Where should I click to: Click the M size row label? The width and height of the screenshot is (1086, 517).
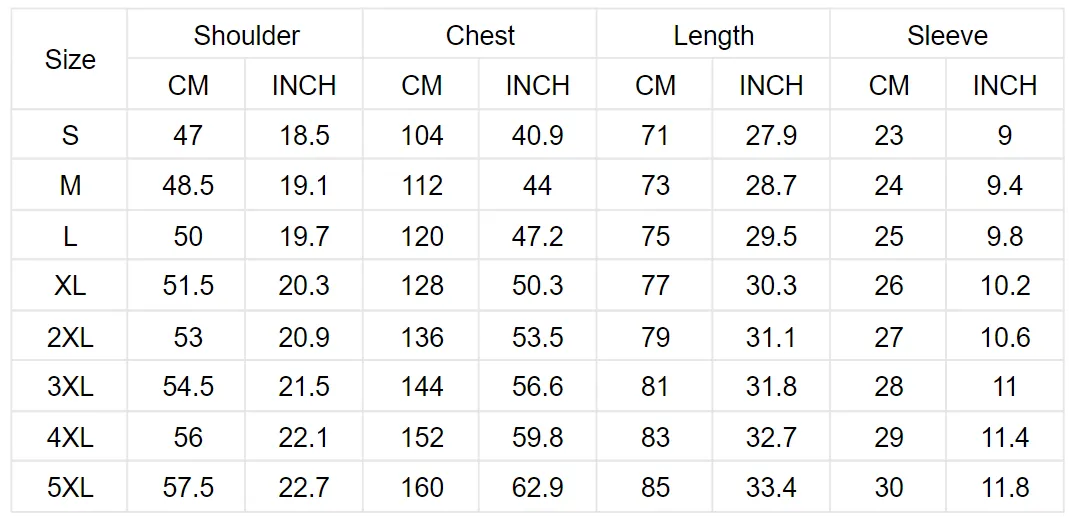click(x=70, y=186)
